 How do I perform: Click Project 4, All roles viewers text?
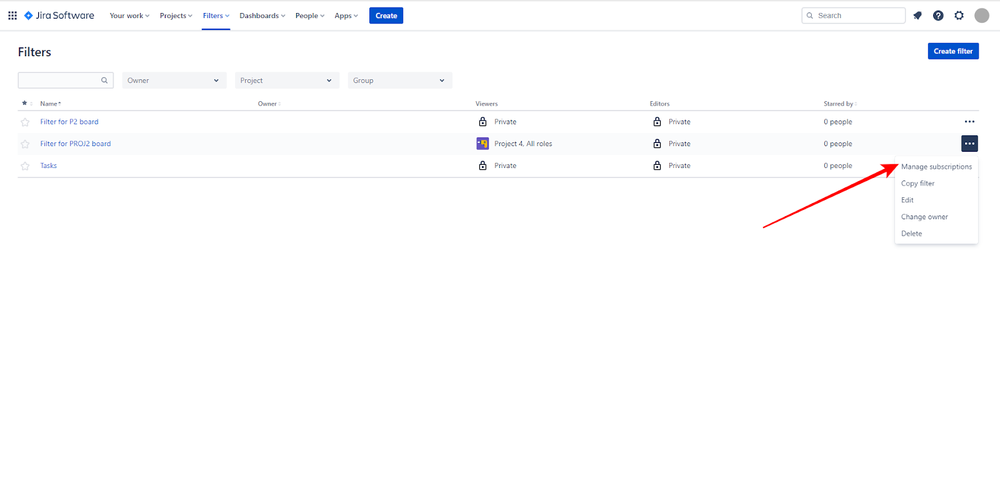523,144
